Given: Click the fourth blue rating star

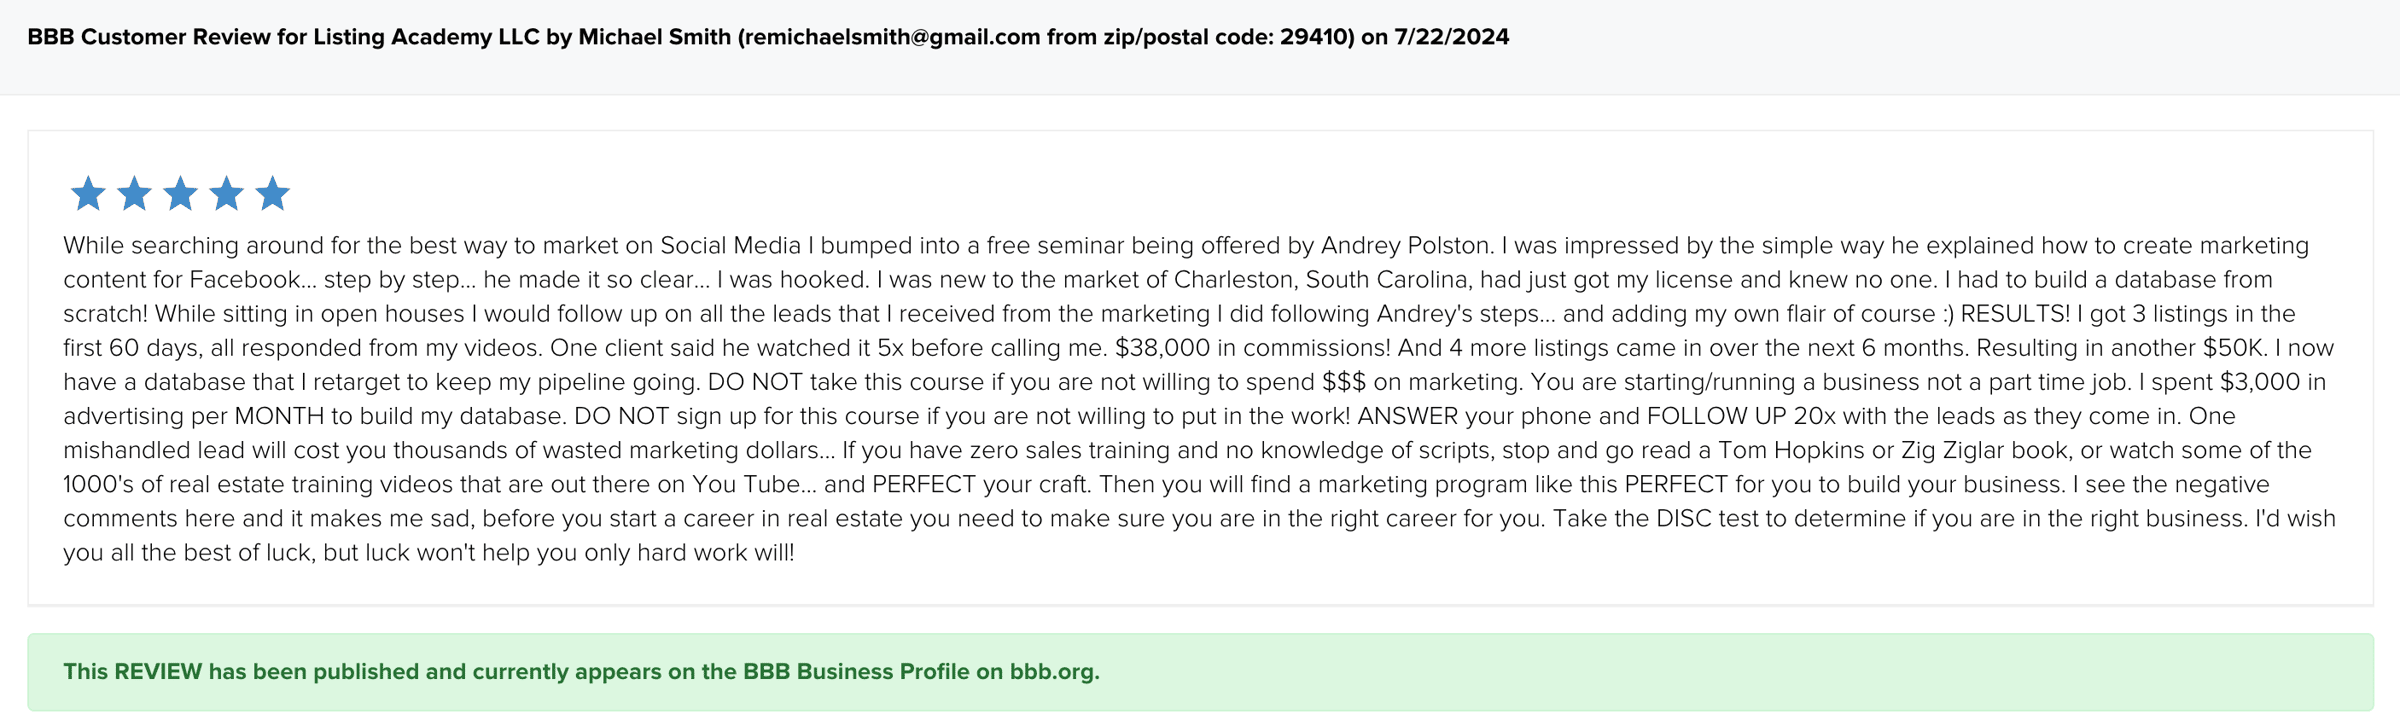Looking at the screenshot, I should (x=226, y=194).
